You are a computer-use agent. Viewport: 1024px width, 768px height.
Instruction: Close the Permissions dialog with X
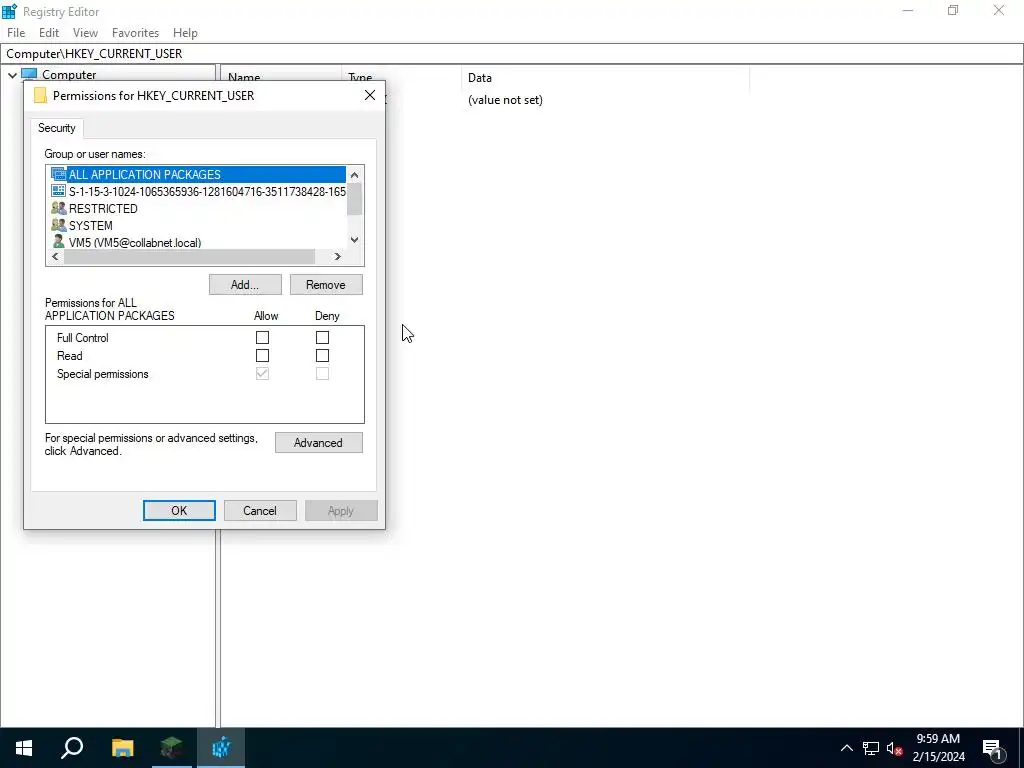370,95
